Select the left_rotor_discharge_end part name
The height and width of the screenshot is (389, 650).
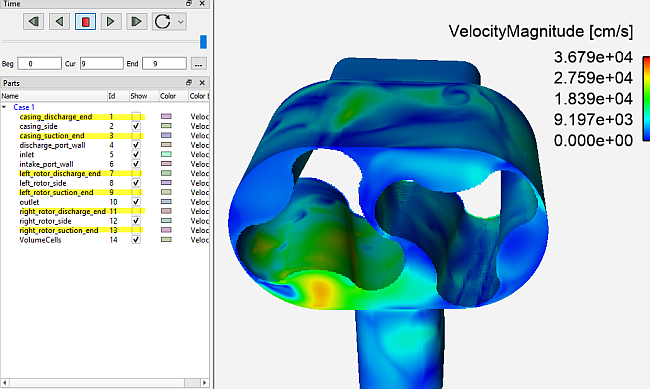coord(60,173)
